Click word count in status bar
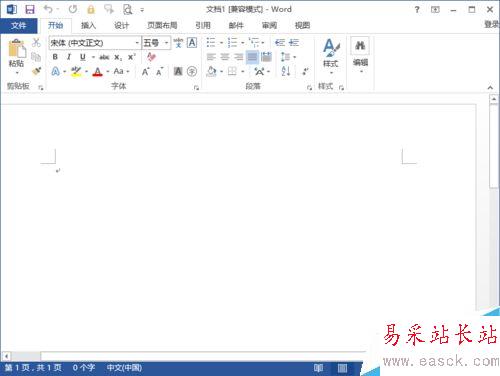This screenshot has height=376, width=500. click(84, 368)
